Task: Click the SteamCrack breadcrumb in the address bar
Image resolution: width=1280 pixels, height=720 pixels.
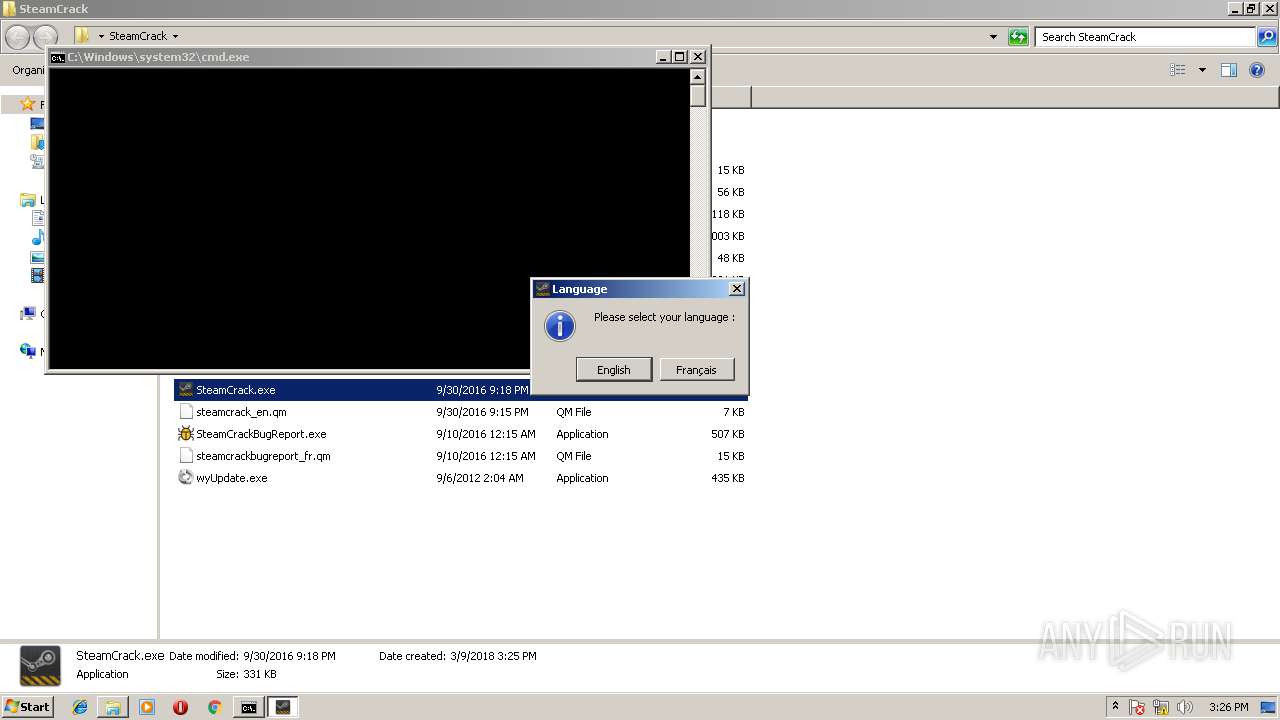Action: pos(138,36)
